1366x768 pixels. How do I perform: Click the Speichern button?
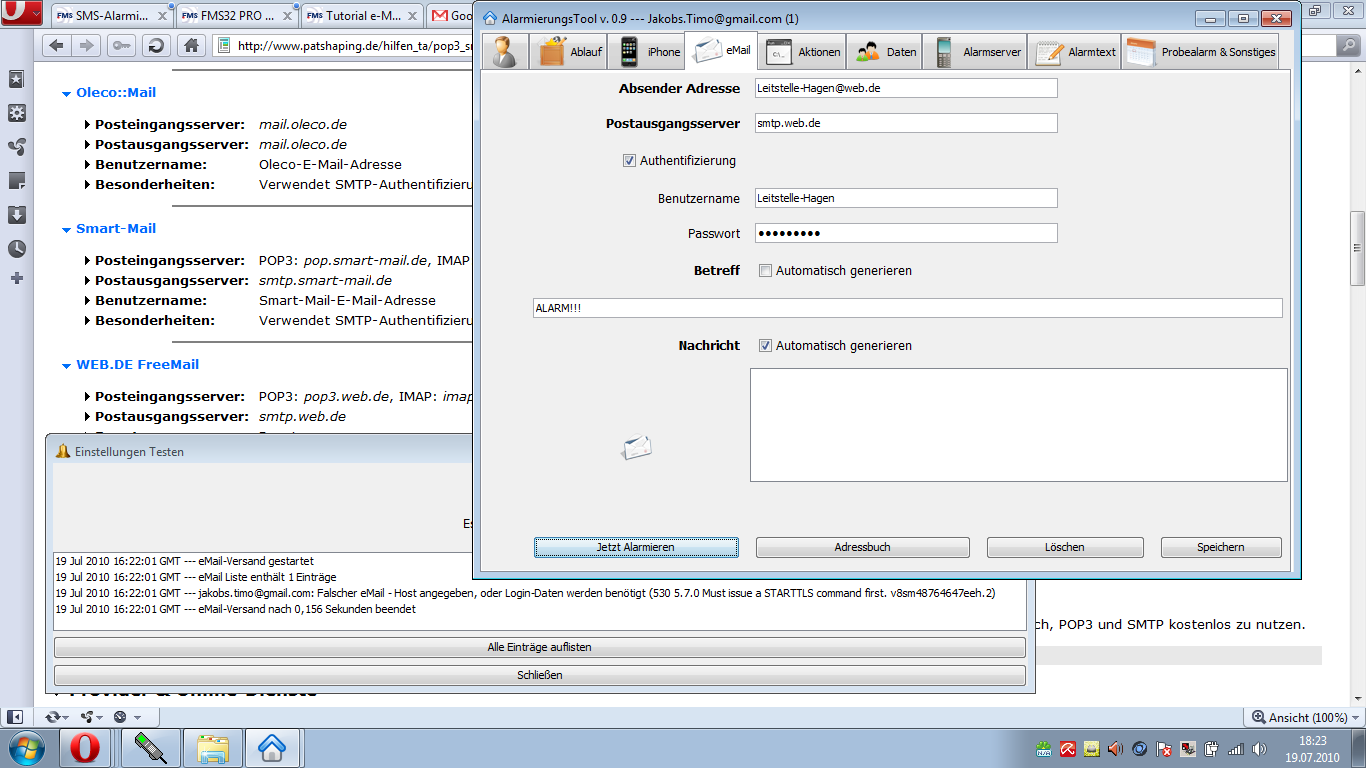point(1220,547)
